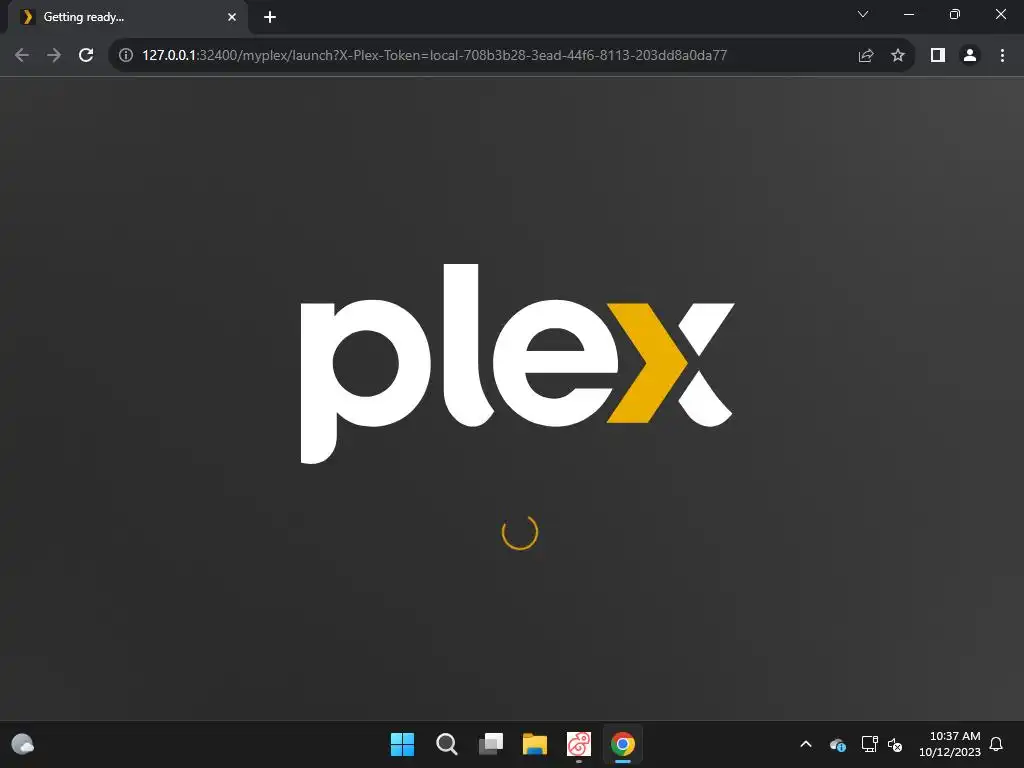Close the "Getting ready..." tab
The width and height of the screenshot is (1024, 768).
tap(232, 17)
